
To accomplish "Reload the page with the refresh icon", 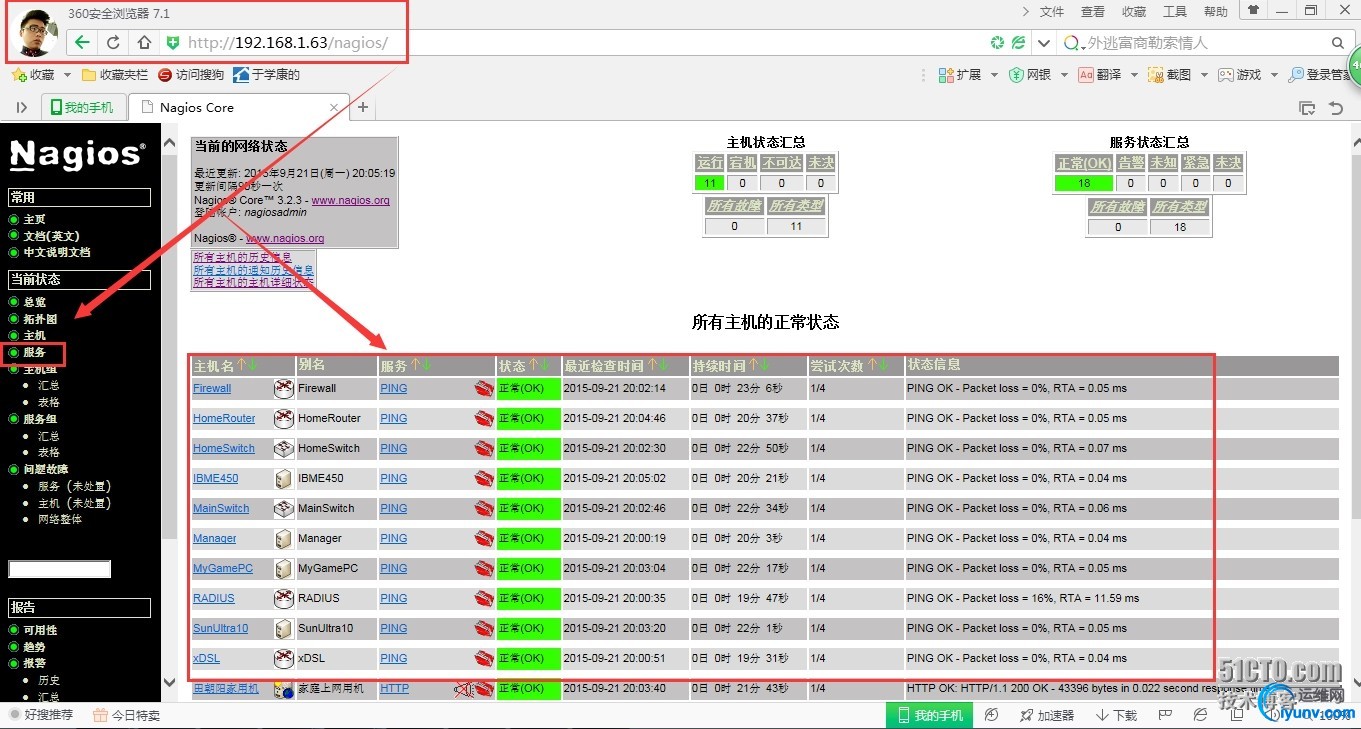I will [x=113, y=43].
